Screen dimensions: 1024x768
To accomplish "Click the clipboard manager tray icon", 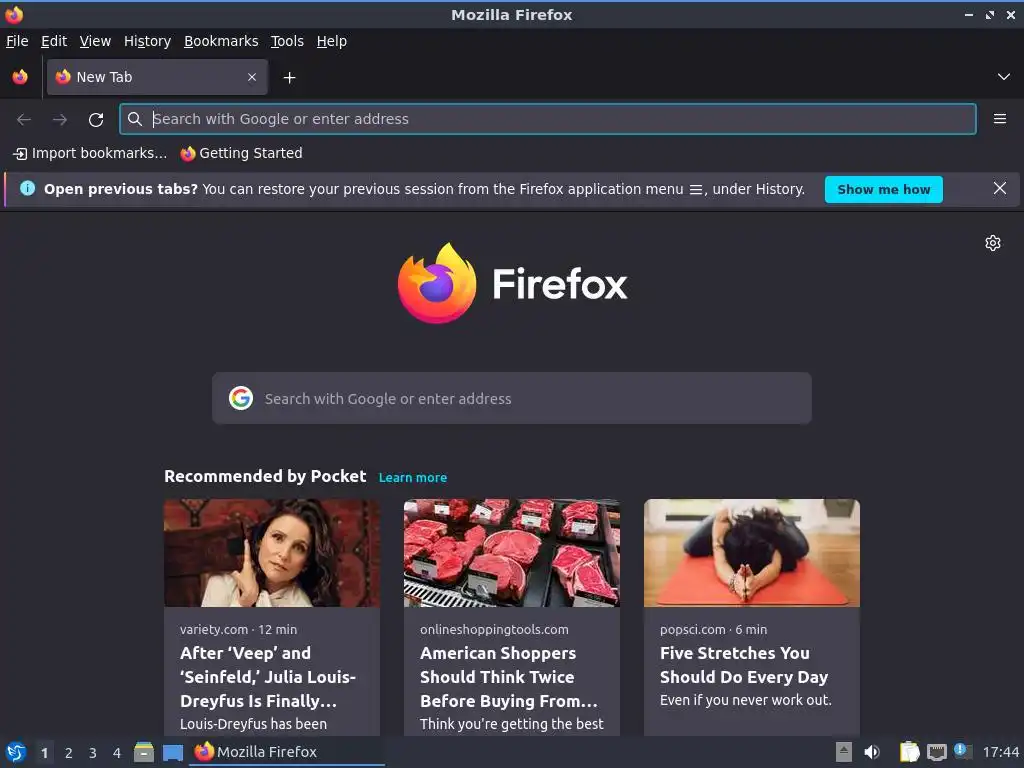I will [909, 752].
